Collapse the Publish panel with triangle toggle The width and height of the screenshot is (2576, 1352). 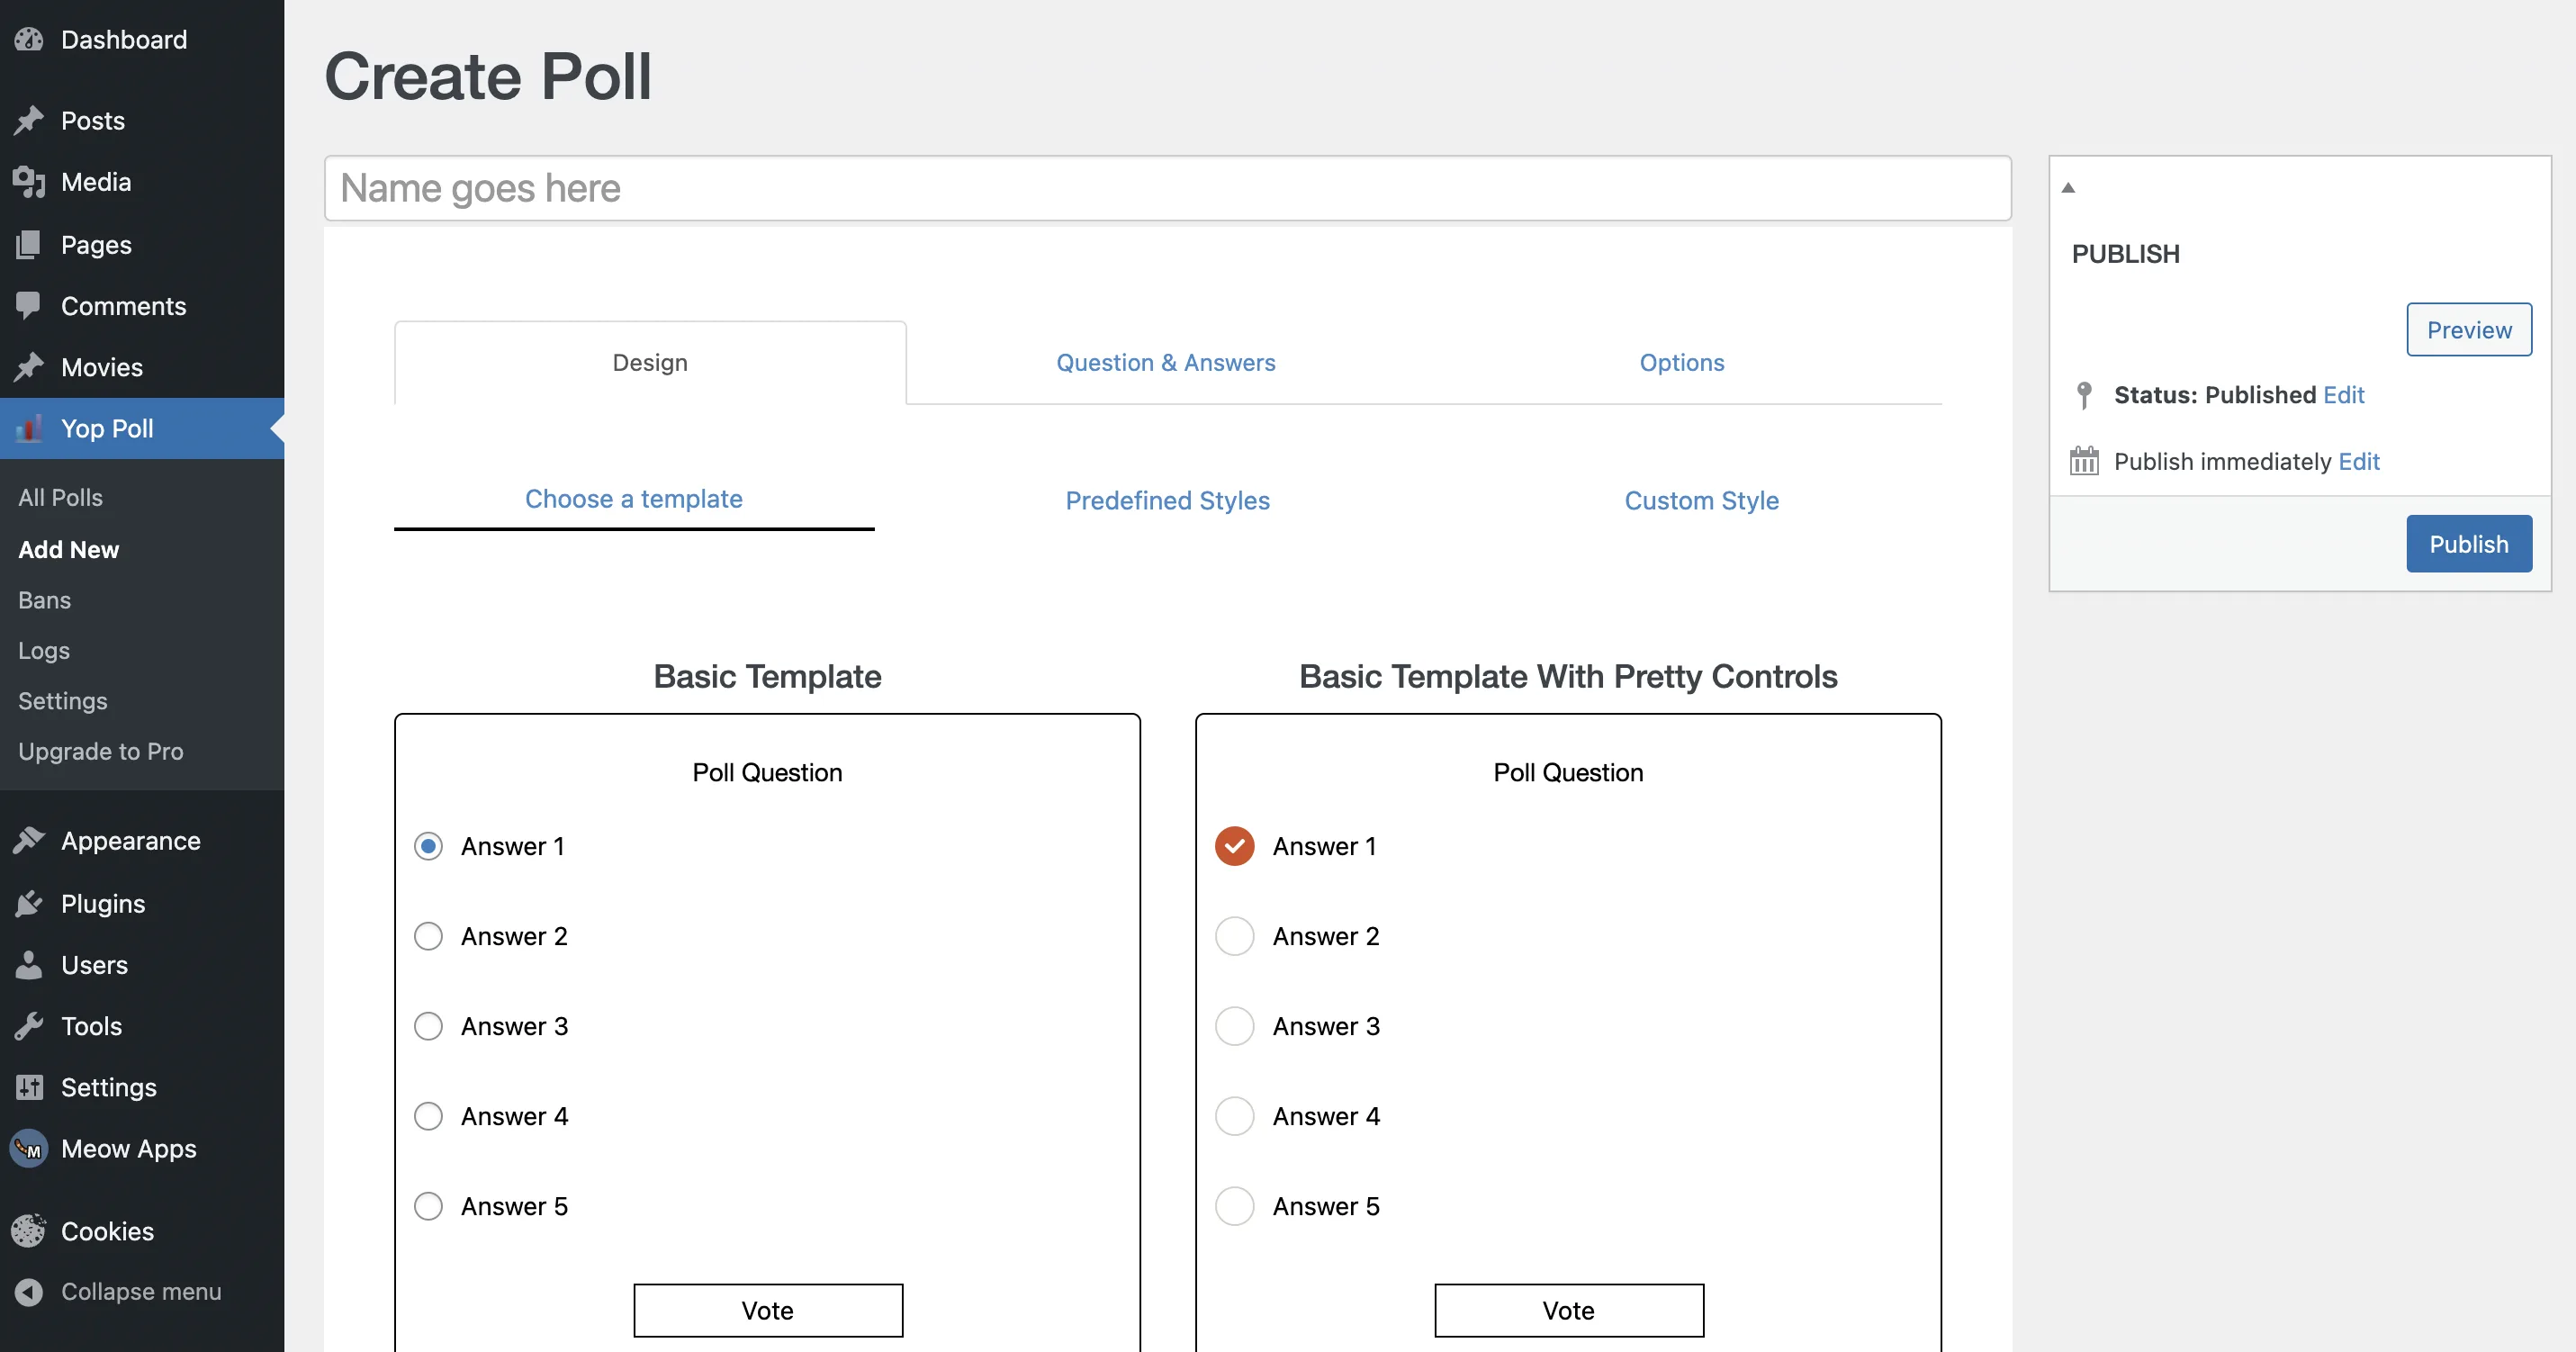click(x=2068, y=188)
